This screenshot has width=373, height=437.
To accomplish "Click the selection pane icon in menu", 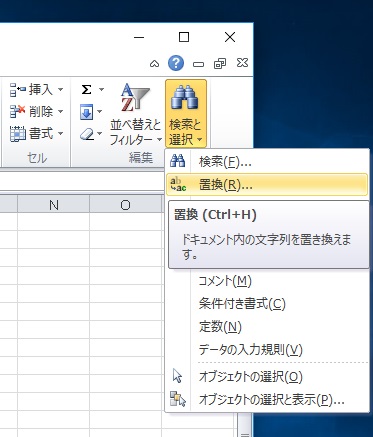I will 178,399.
